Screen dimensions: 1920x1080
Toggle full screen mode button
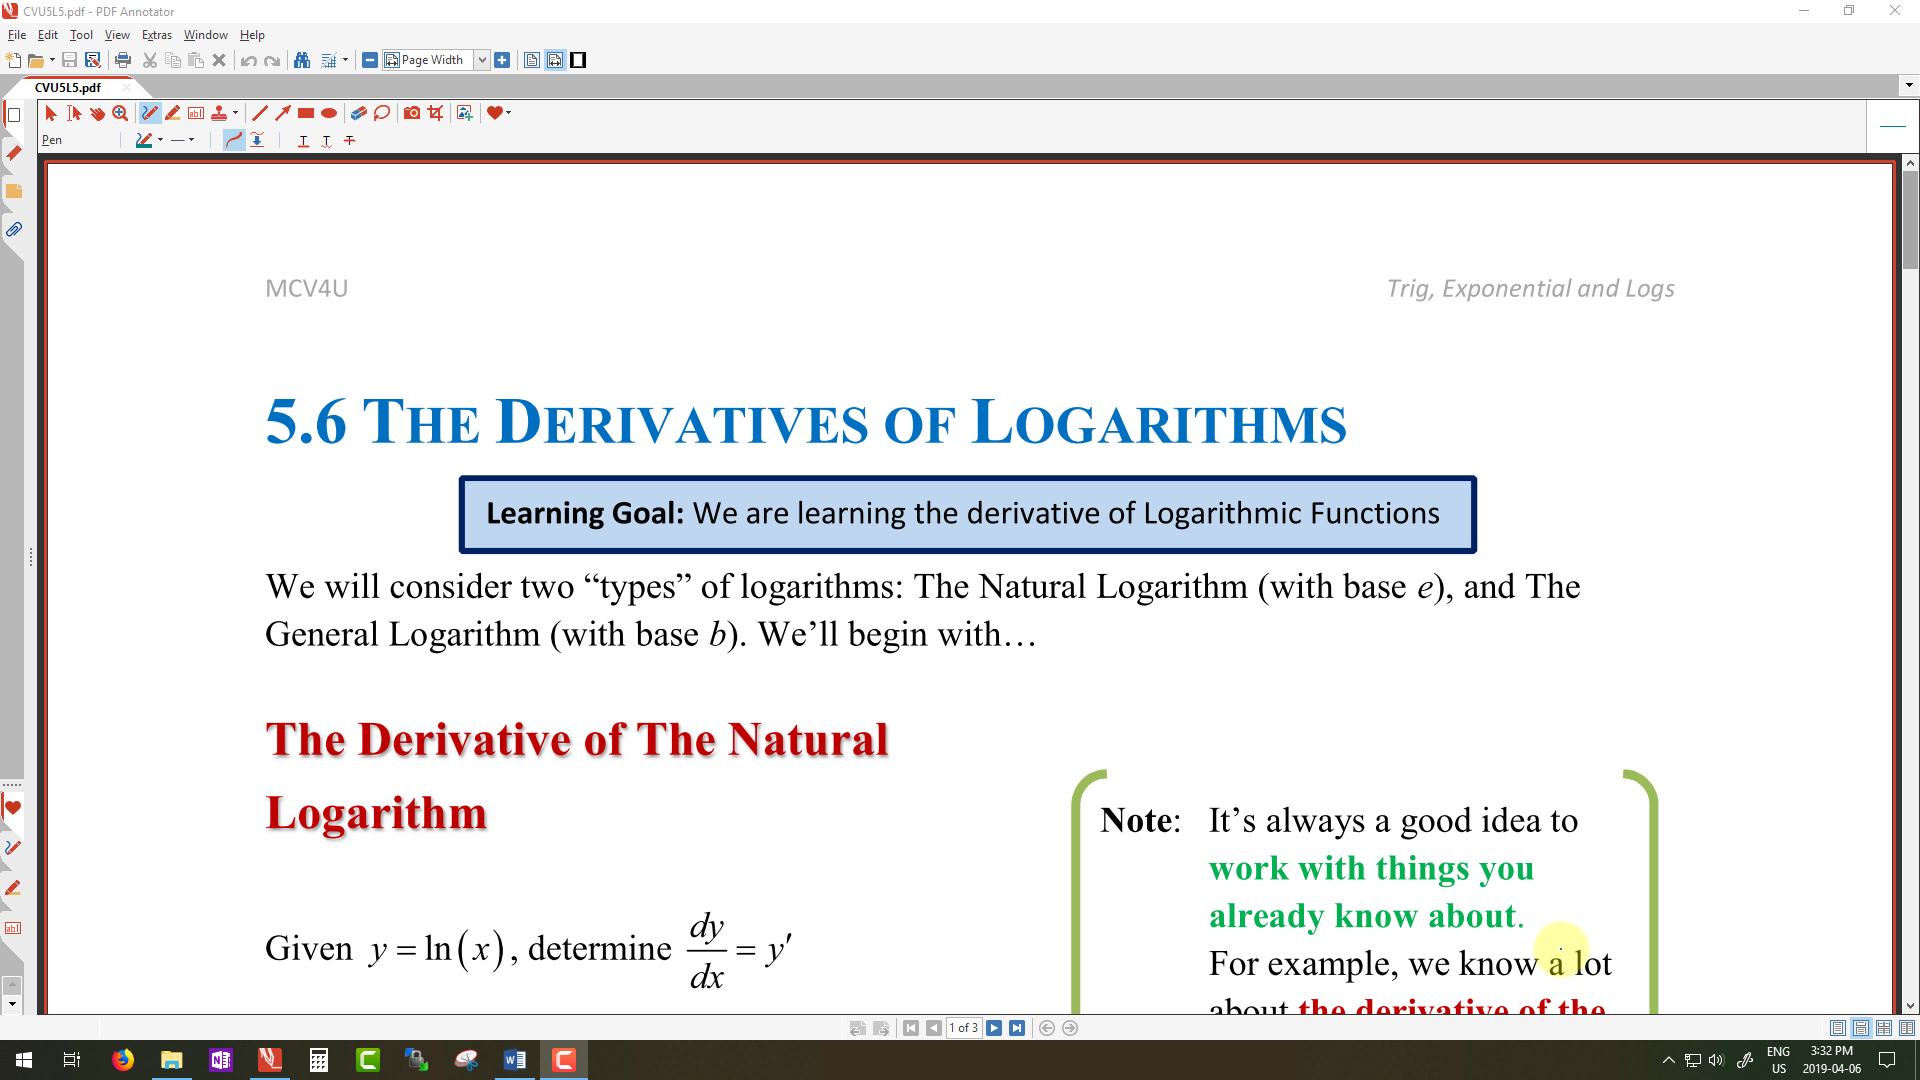click(578, 60)
